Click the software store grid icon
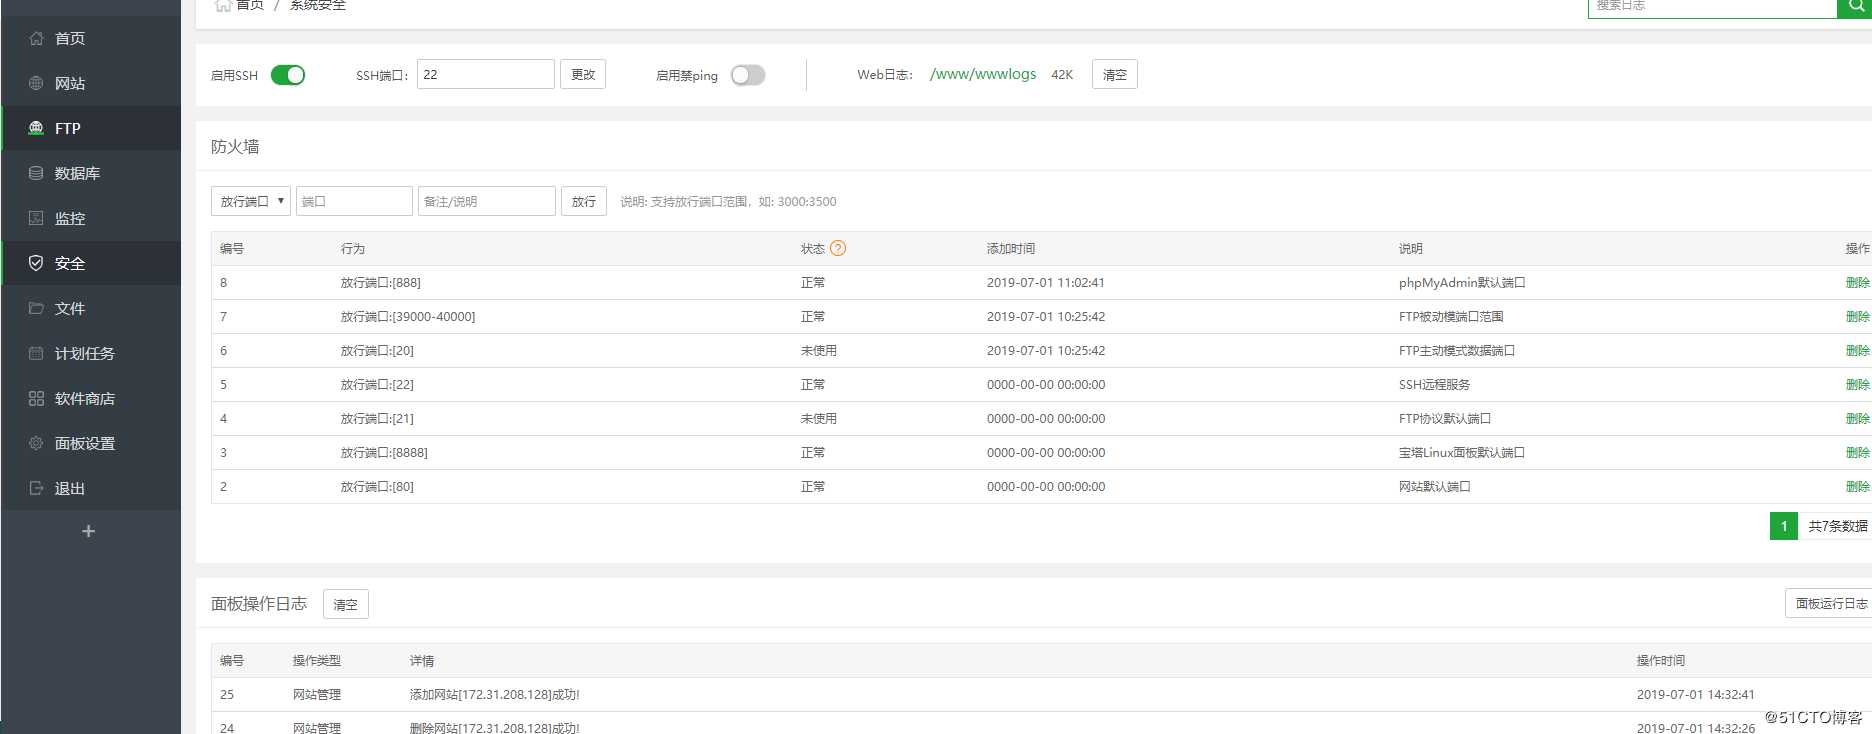Viewport: 1872px width, 734px height. [36, 398]
